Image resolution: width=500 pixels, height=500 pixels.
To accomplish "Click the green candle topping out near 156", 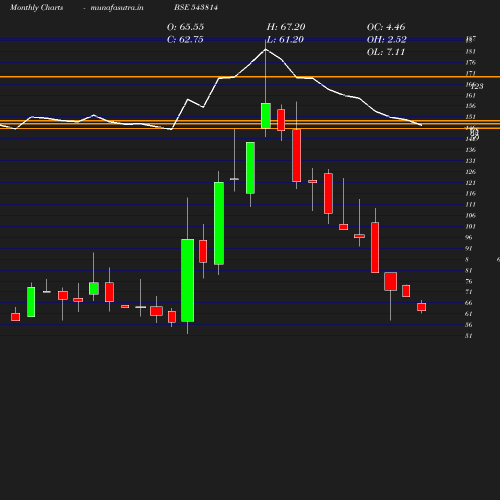I will (x=266, y=116).
